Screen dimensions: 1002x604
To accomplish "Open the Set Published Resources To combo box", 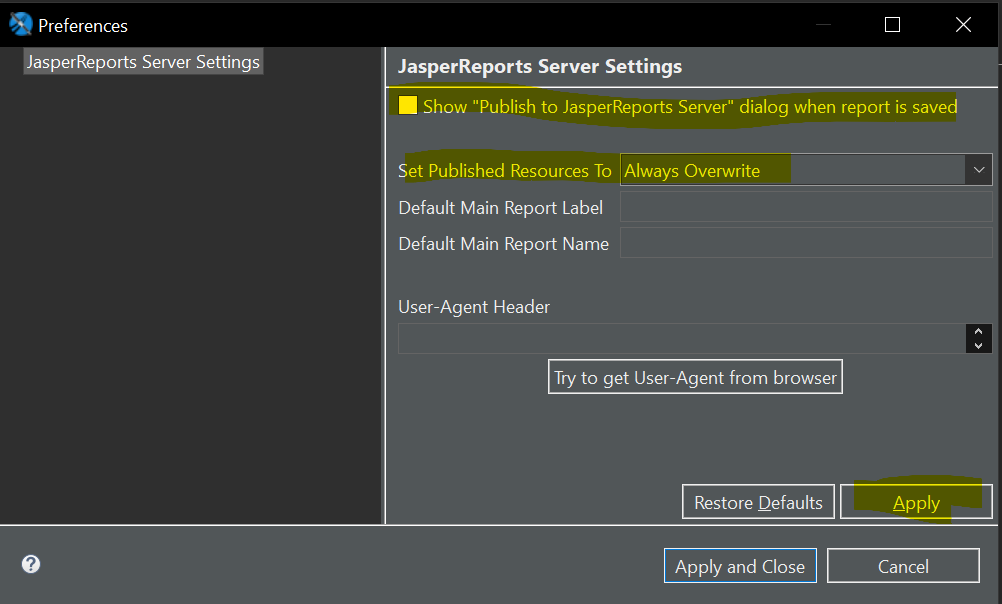I will (795, 170).
